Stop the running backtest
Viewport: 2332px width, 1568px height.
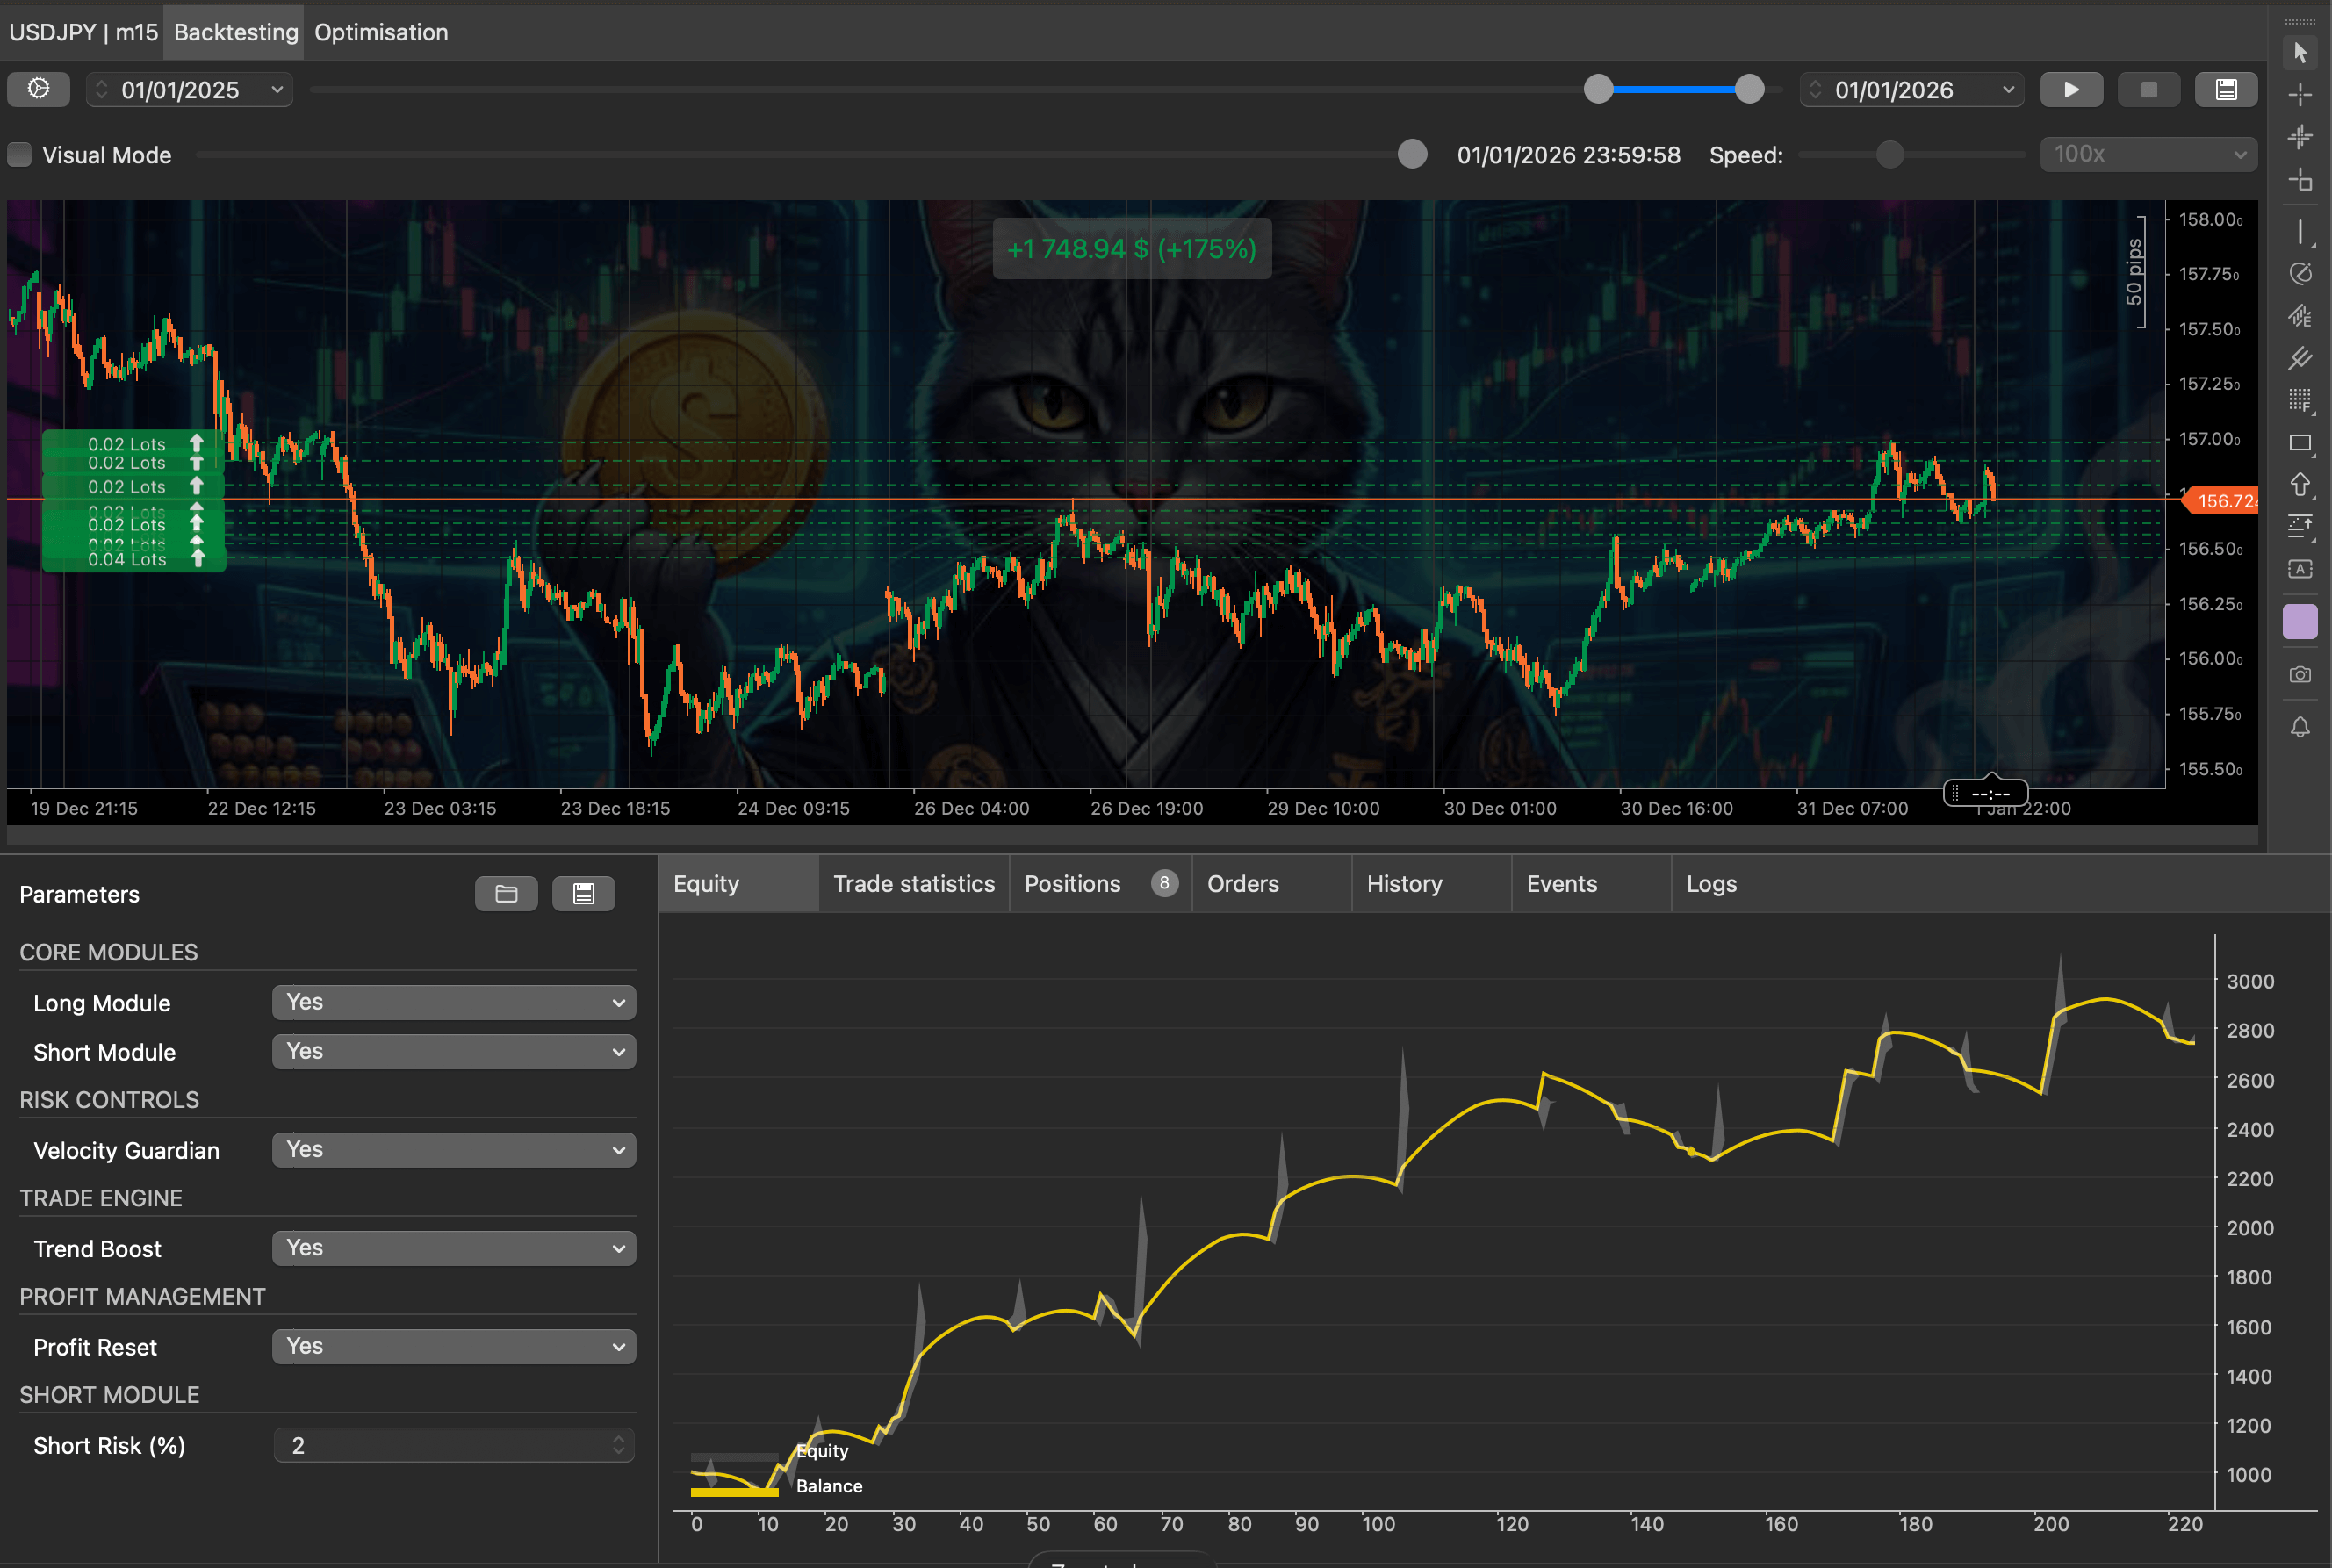2149,89
